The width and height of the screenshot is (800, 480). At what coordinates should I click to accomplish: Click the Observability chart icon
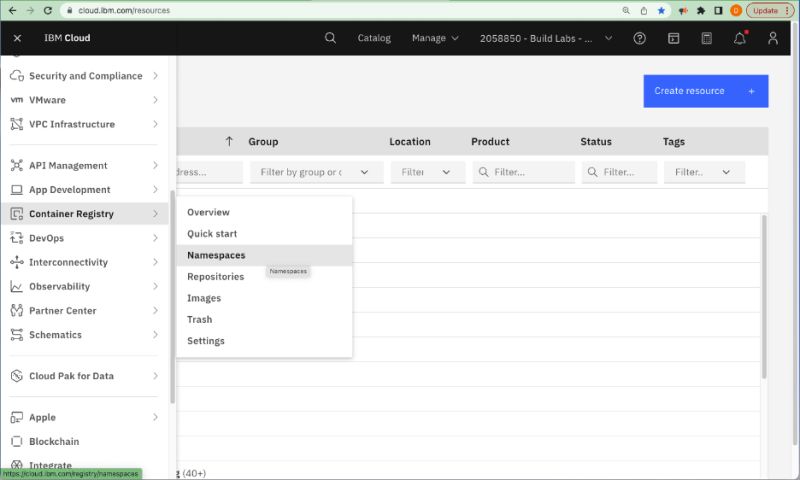pyautogui.click(x=17, y=287)
